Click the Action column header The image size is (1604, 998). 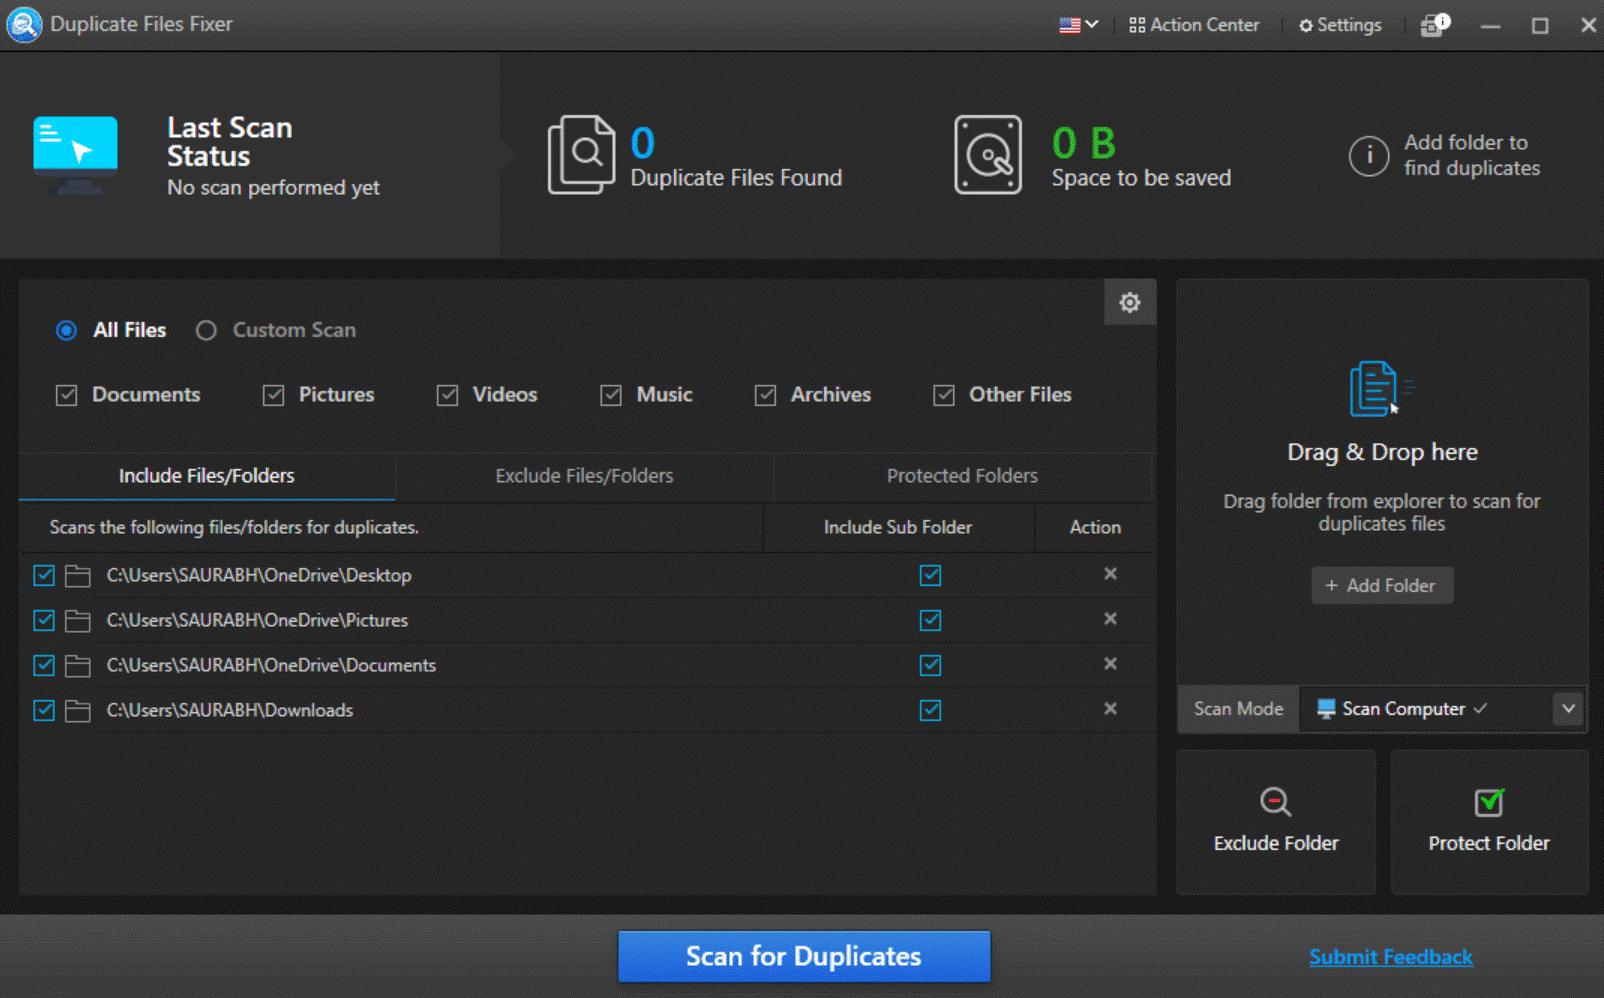click(1095, 527)
